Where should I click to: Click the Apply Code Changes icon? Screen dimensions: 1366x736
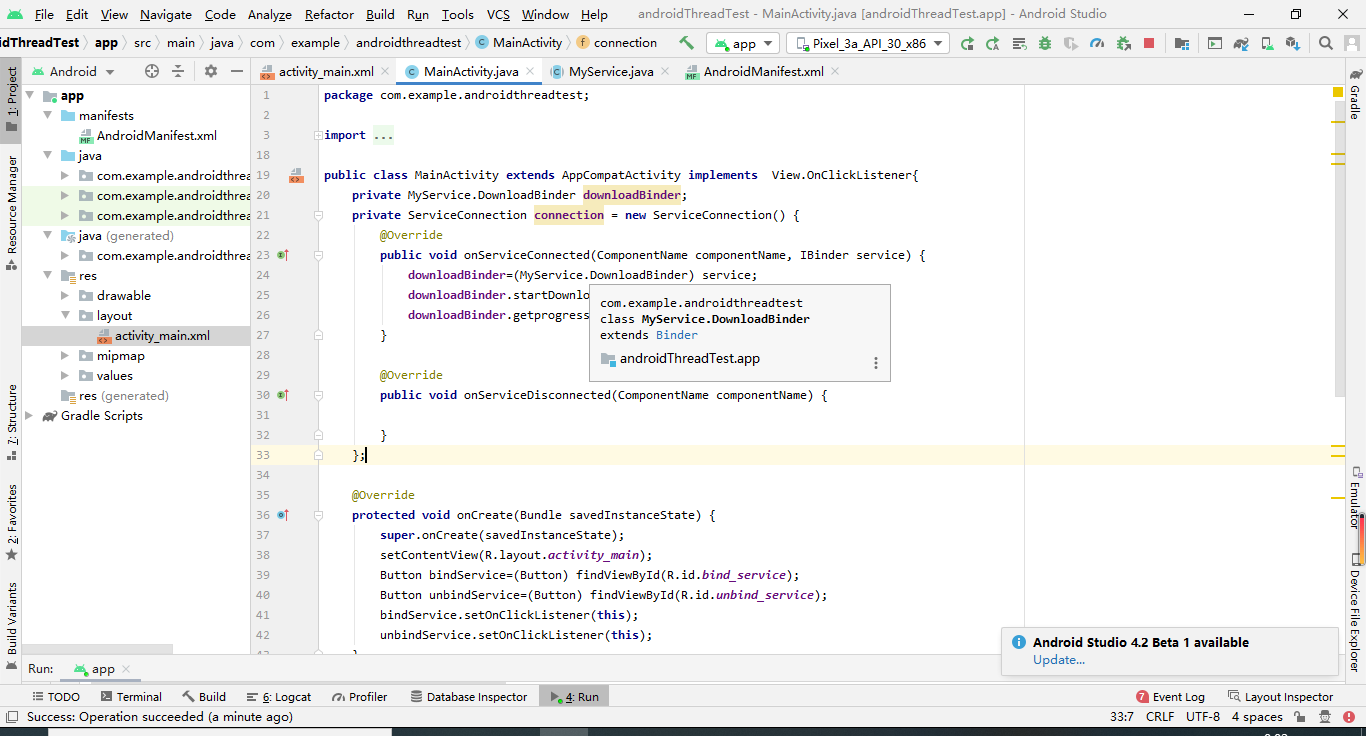pyautogui.click(x=1019, y=43)
